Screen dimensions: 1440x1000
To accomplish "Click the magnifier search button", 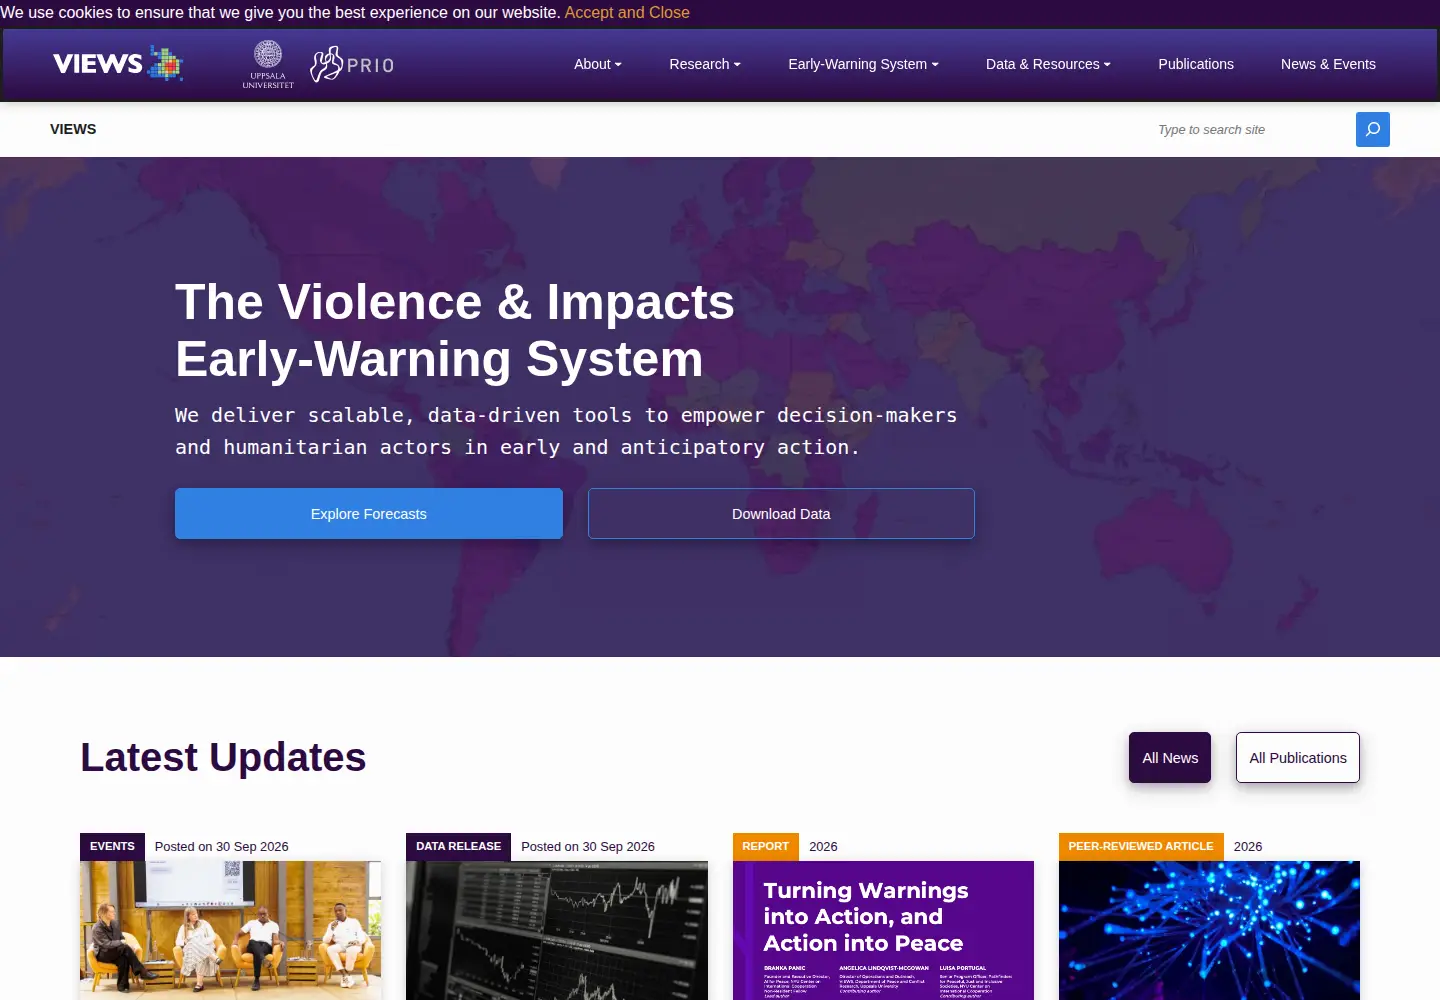I will pyautogui.click(x=1373, y=129).
